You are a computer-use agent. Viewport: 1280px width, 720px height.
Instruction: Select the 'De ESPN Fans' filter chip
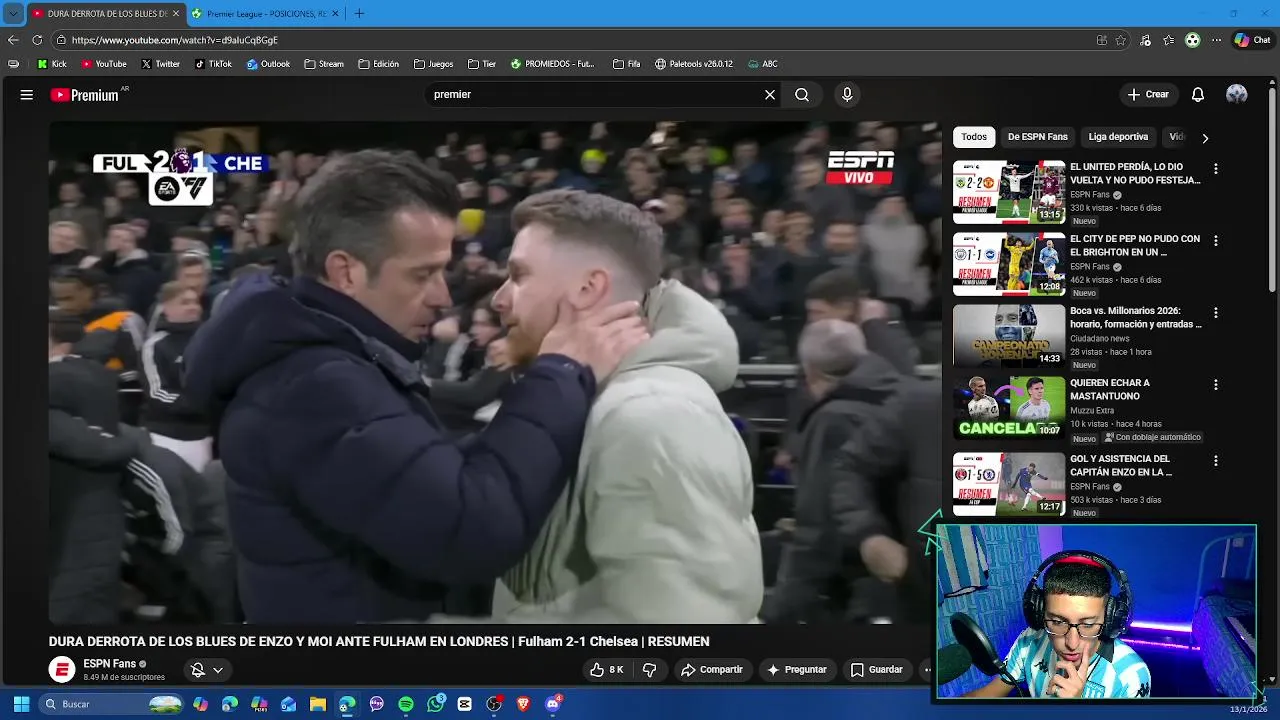[x=1038, y=137]
